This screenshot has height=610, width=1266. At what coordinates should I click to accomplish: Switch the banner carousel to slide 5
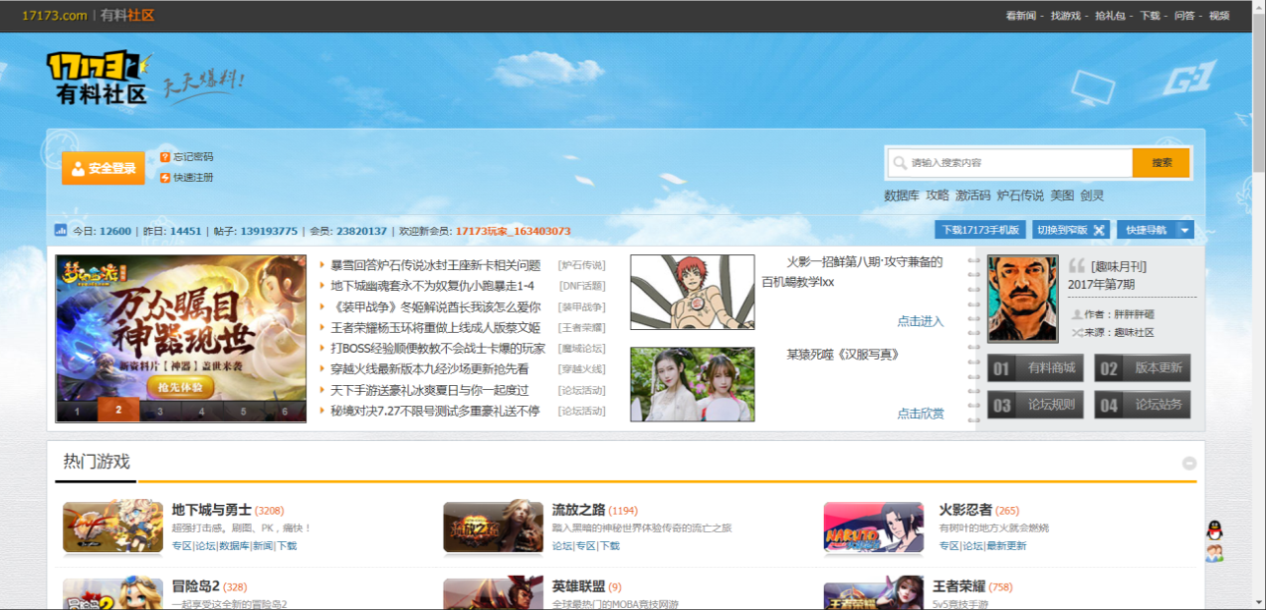(244, 411)
